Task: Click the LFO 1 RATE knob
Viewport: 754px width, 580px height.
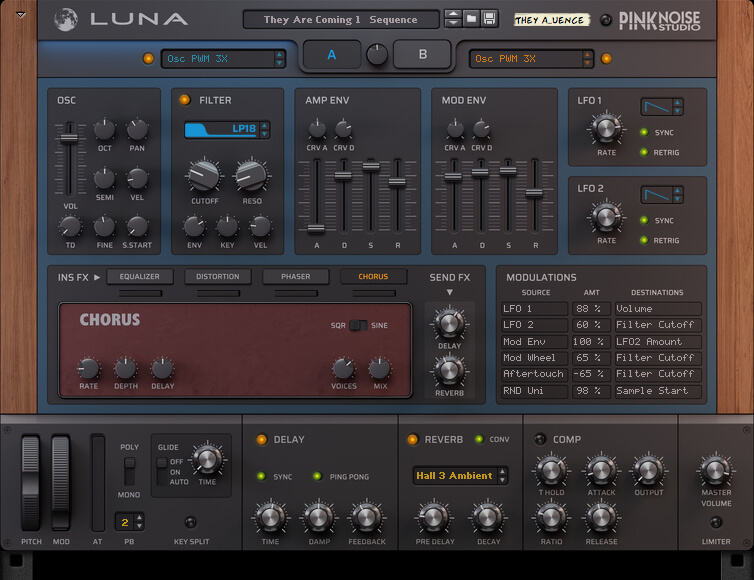Action: [605, 129]
